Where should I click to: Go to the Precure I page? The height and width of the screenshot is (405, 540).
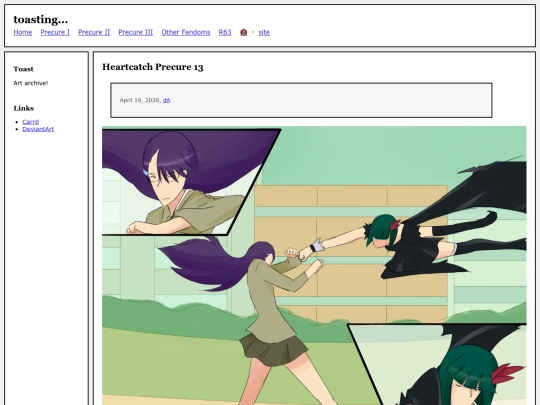click(x=55, y=32)
